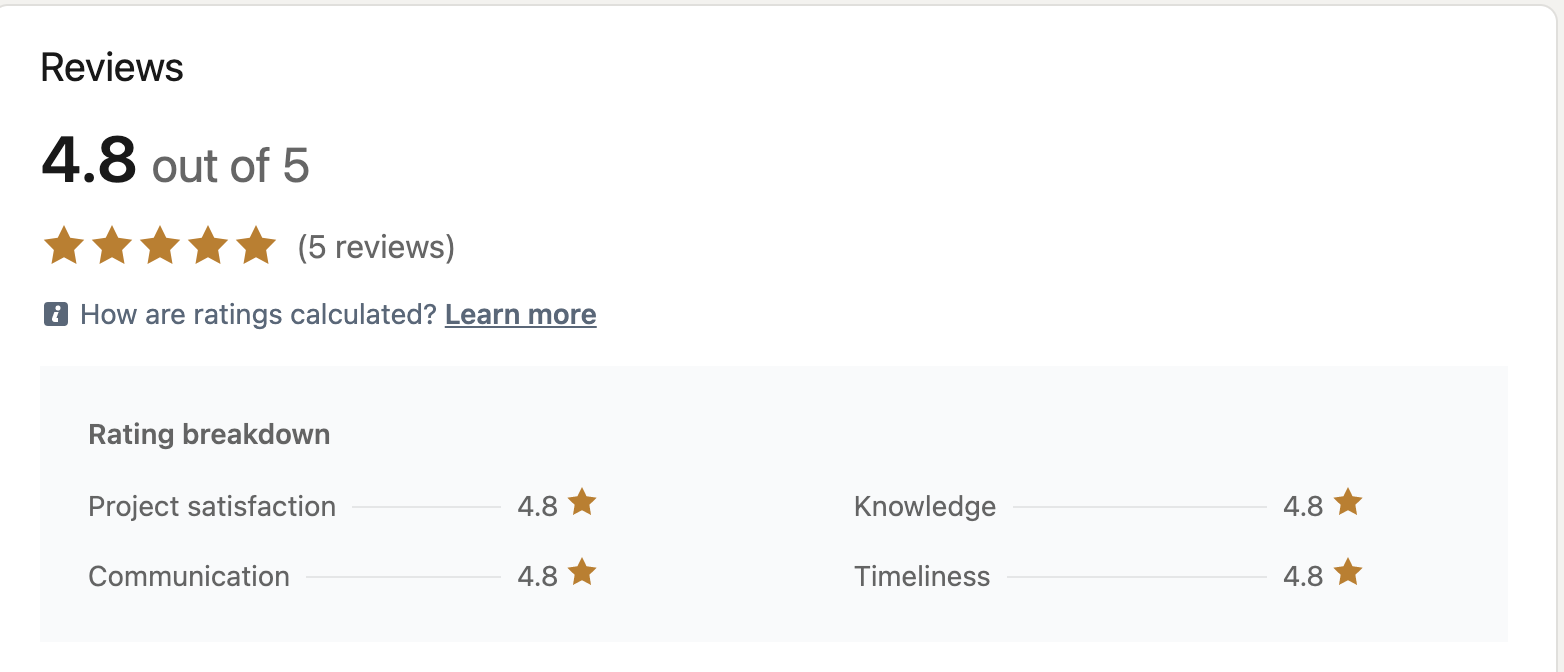Image resolution: width=1564 pixels, height=672 pixels.
Task: Click the third overall rating star
Action: (160, 246)
